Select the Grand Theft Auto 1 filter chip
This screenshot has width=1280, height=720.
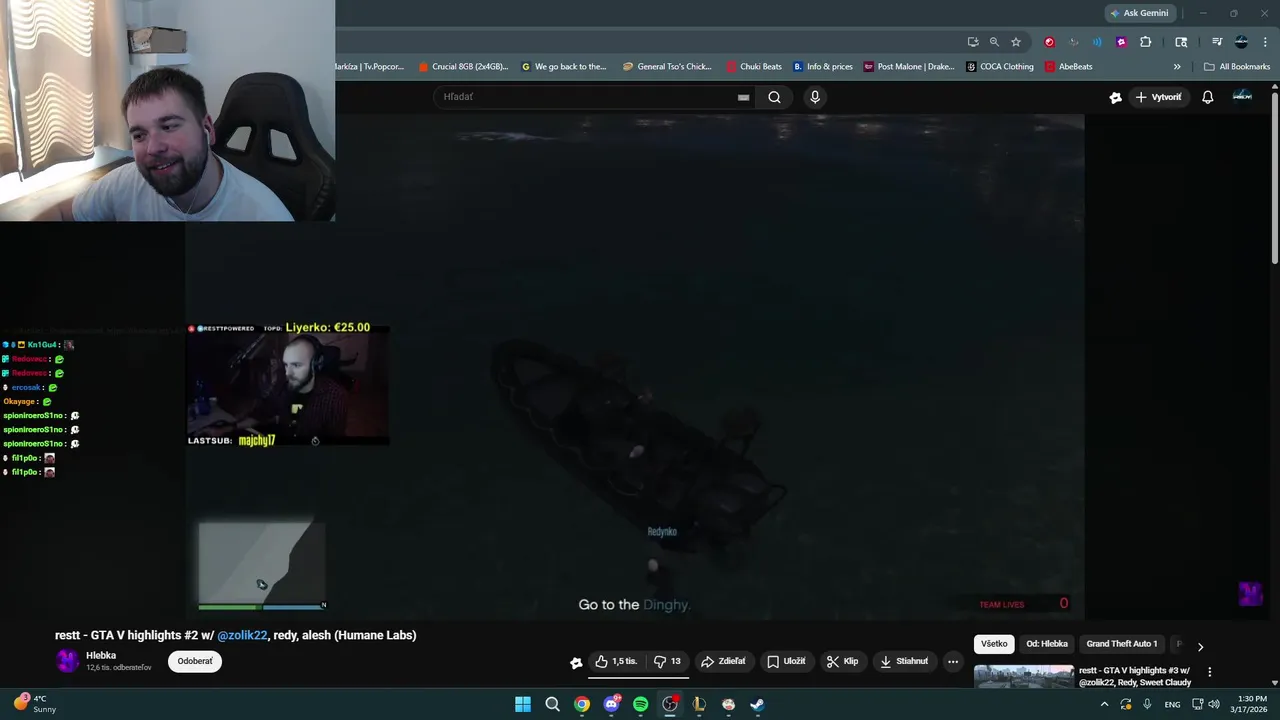point(1121,644)
